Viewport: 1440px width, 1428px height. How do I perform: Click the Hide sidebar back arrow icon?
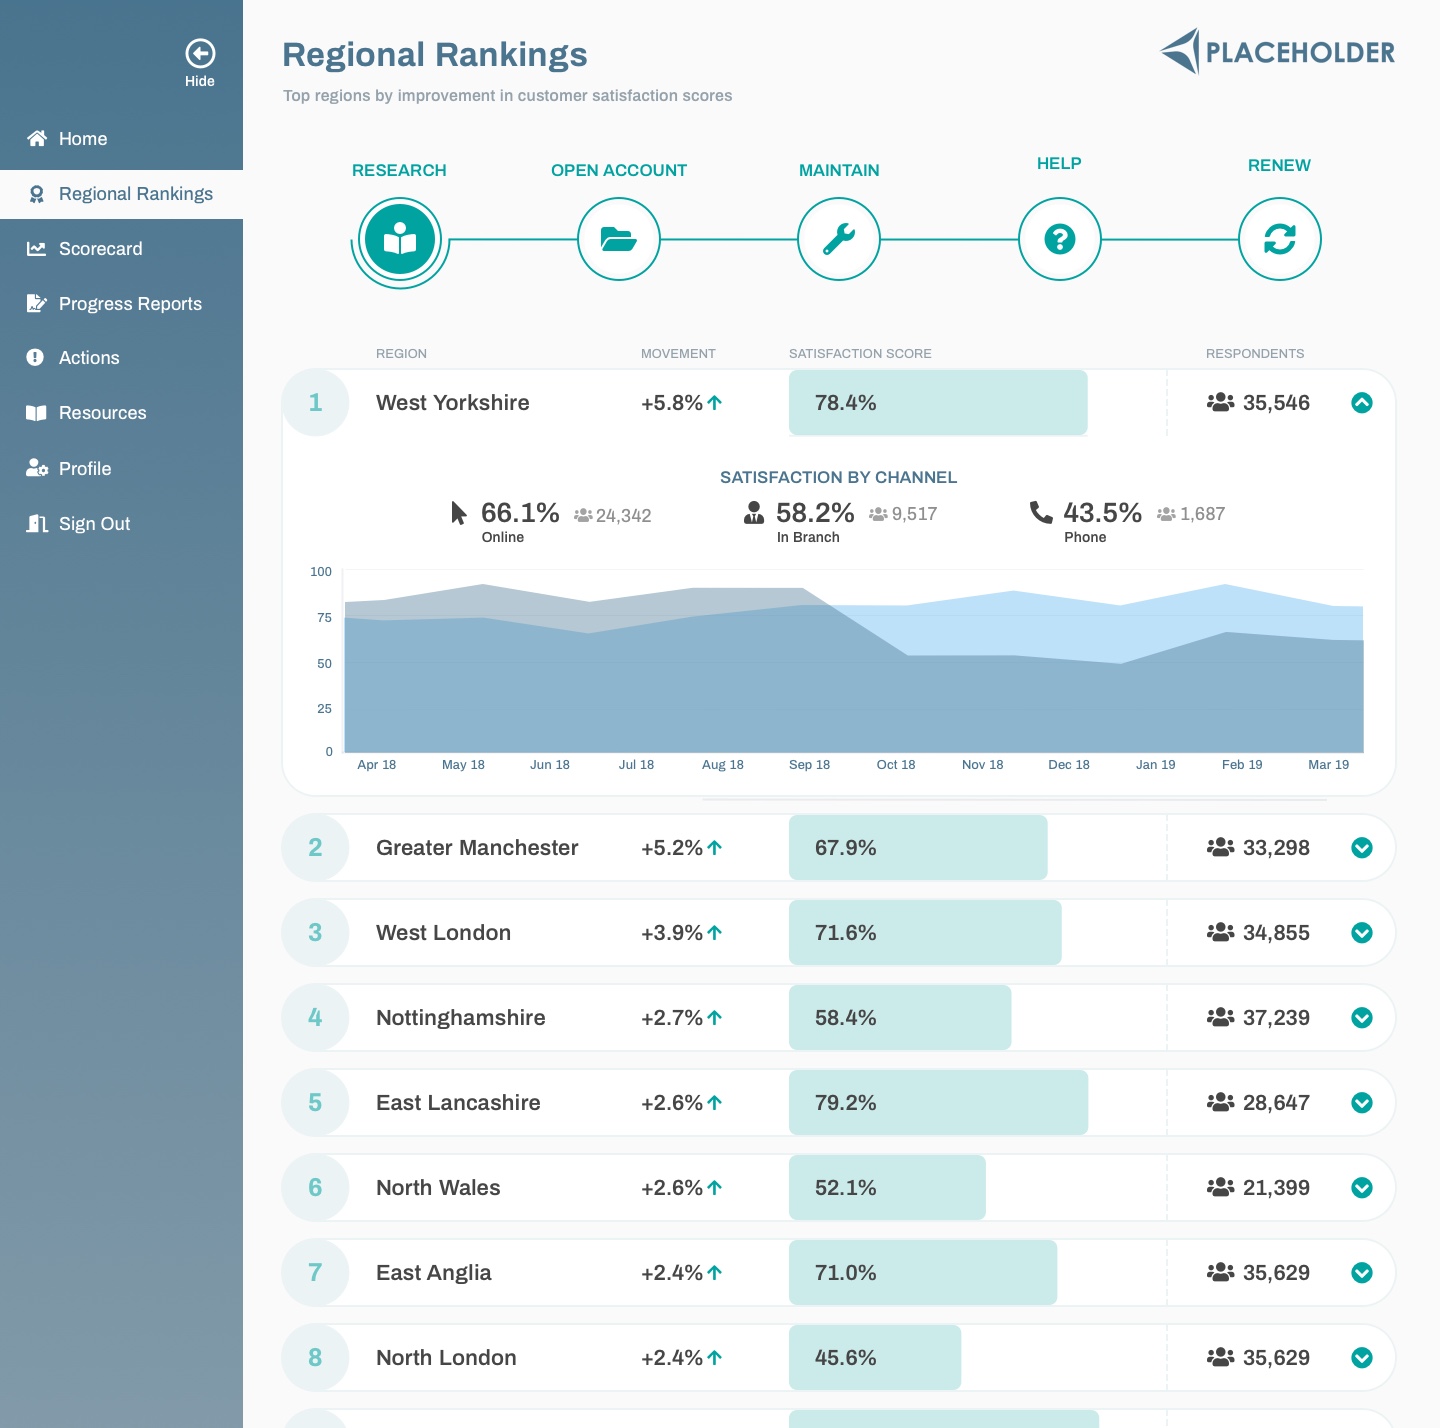click(x=200, y=51)
